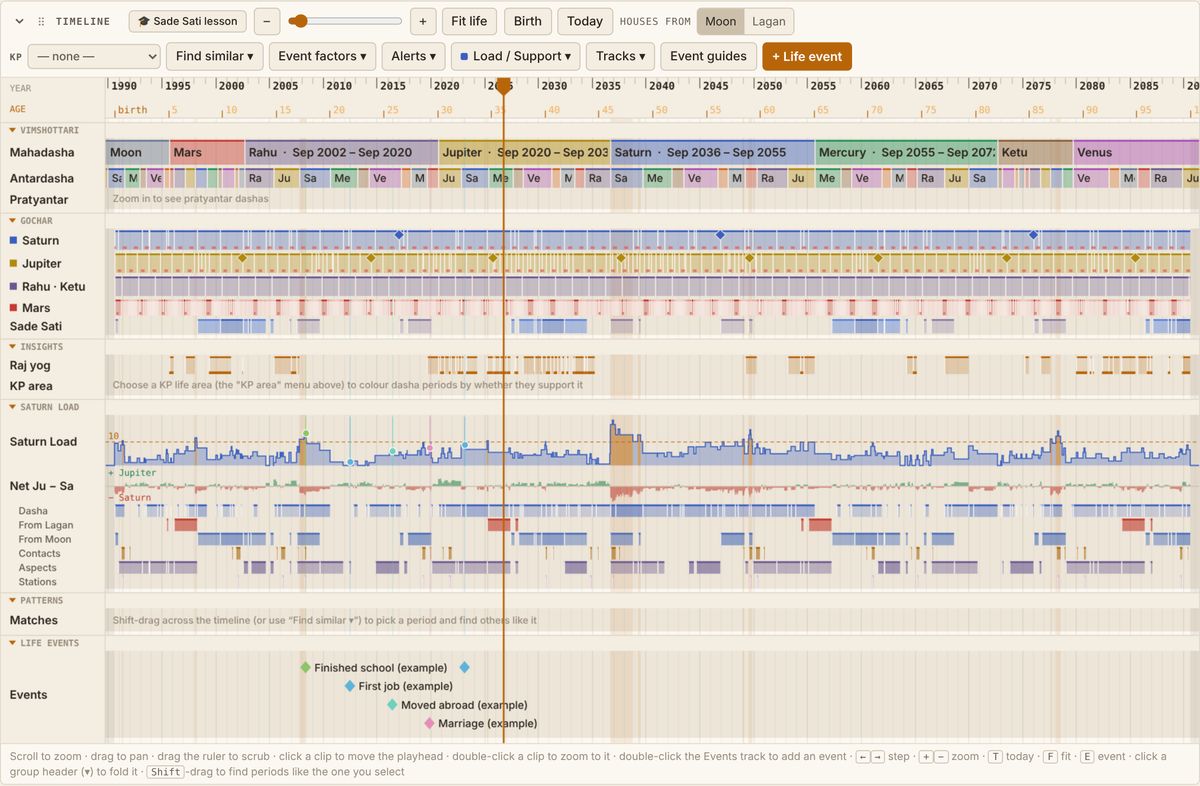
Task: Click the Raj yog track label
Action: pos(30,366)
